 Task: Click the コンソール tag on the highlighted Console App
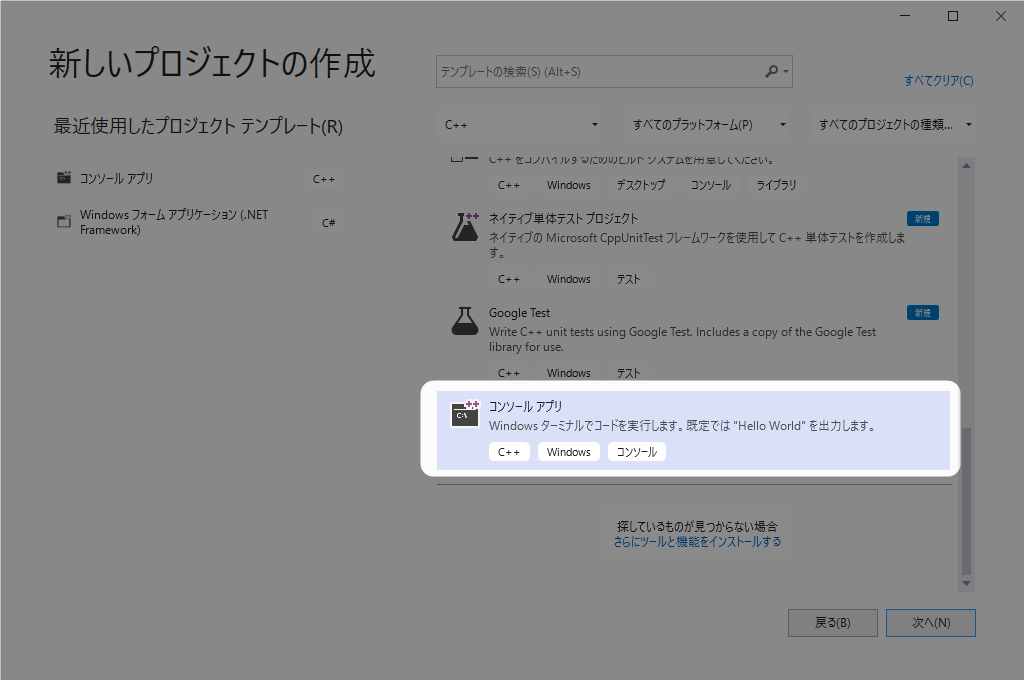pos(637,452)
